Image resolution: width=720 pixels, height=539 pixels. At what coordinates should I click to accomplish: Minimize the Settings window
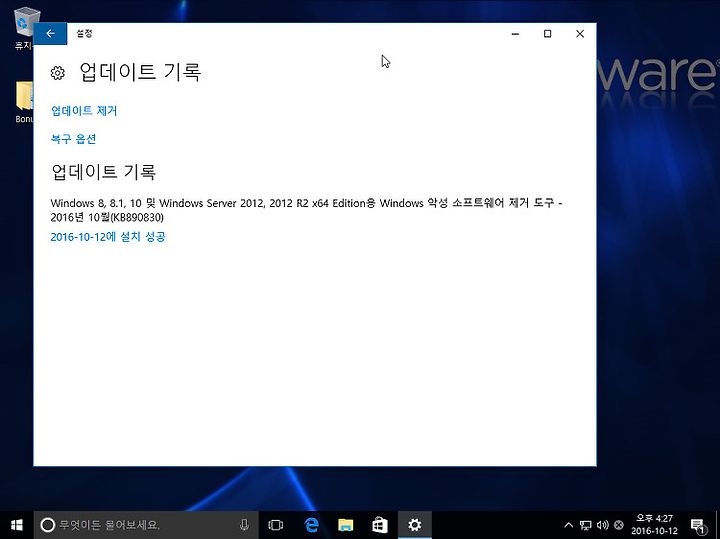[x=515, y=34]
